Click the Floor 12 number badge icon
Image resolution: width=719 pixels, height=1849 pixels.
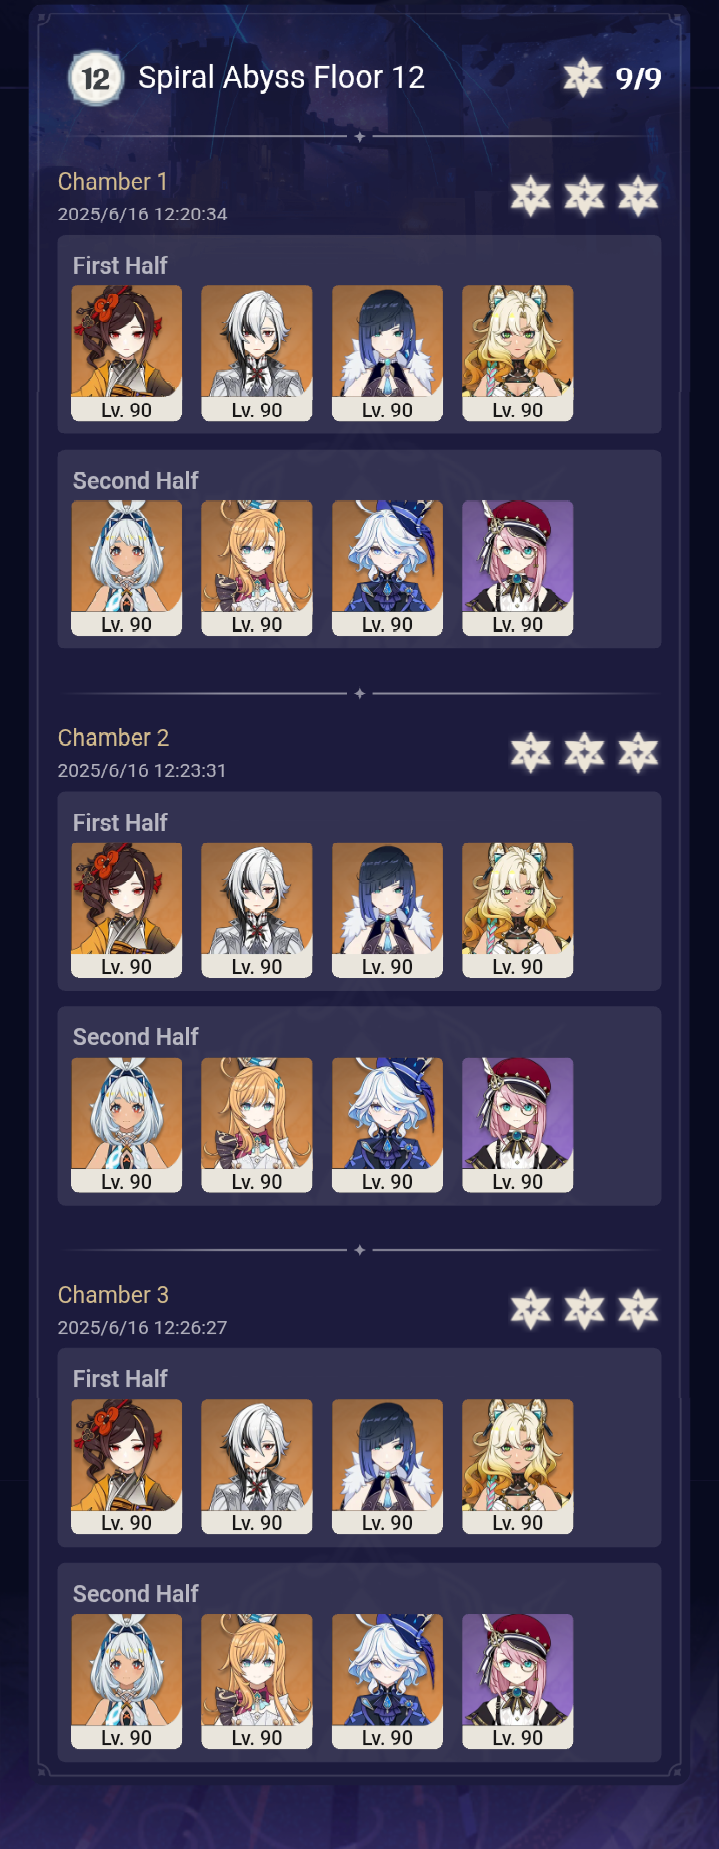click(x=95, y=78)
